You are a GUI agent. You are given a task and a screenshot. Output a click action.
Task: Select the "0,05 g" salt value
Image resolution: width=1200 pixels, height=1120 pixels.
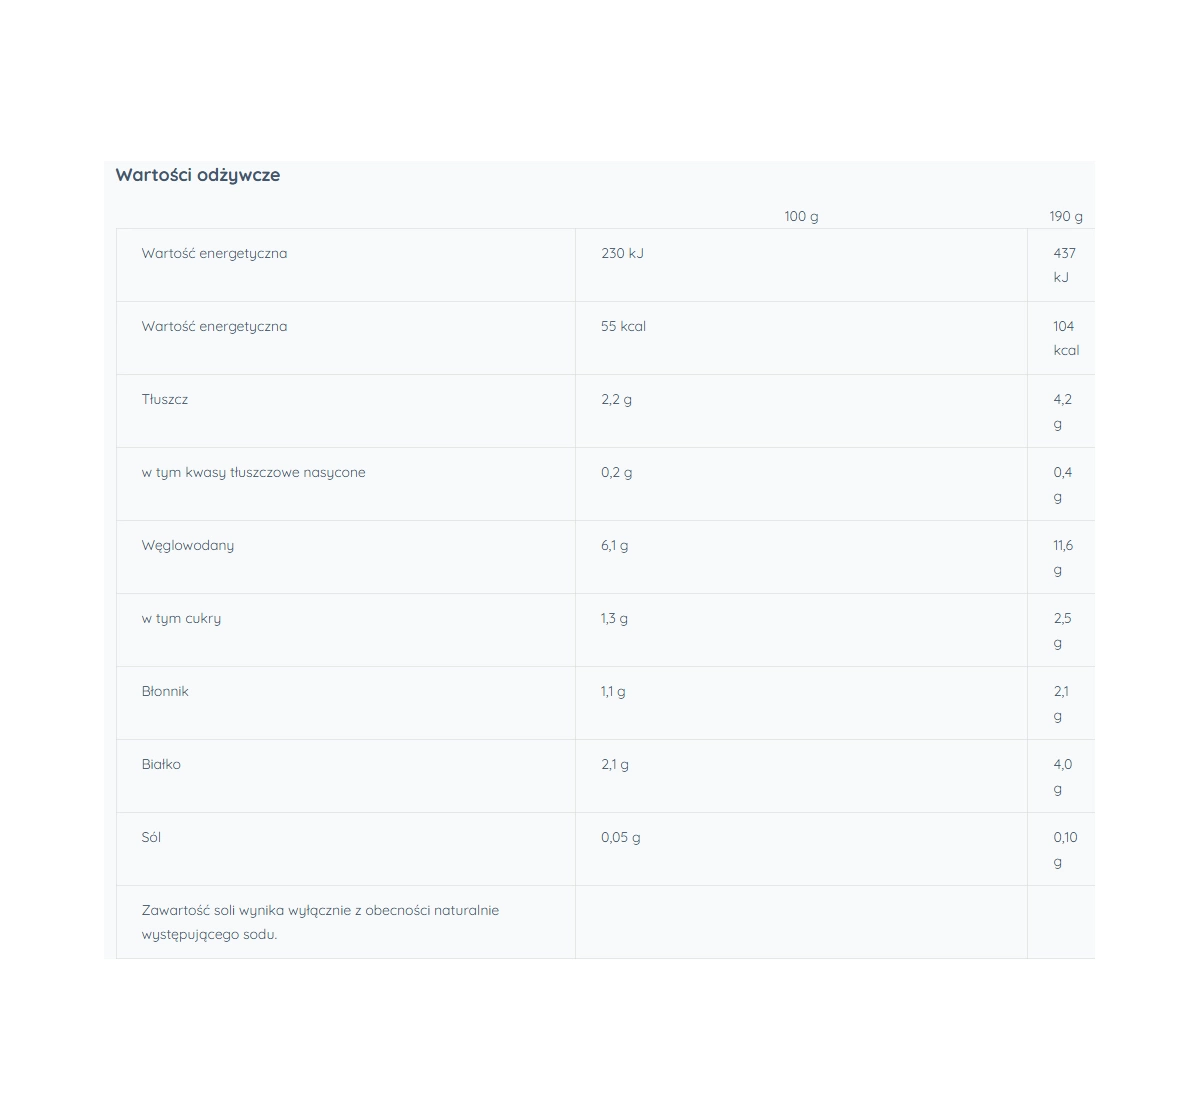point(621,837)
